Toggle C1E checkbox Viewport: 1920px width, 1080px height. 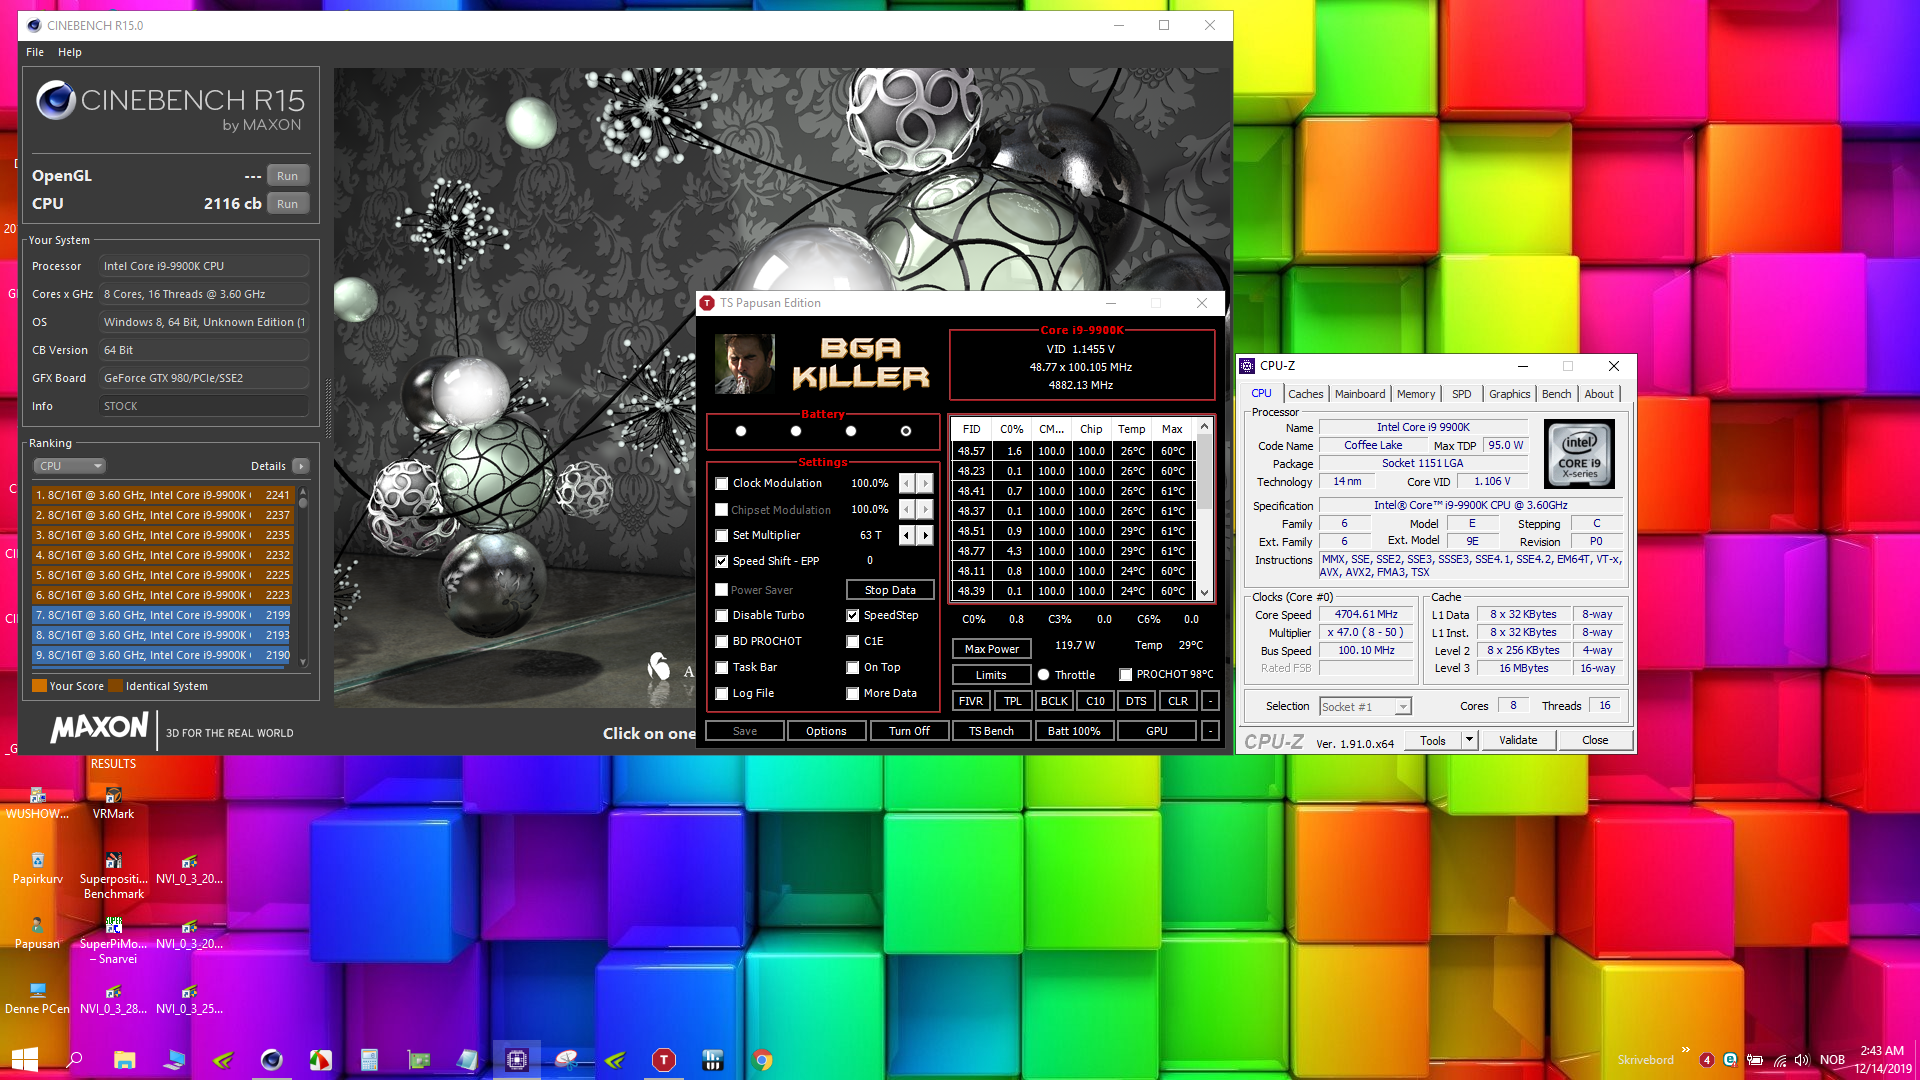[x=852, y=641]
